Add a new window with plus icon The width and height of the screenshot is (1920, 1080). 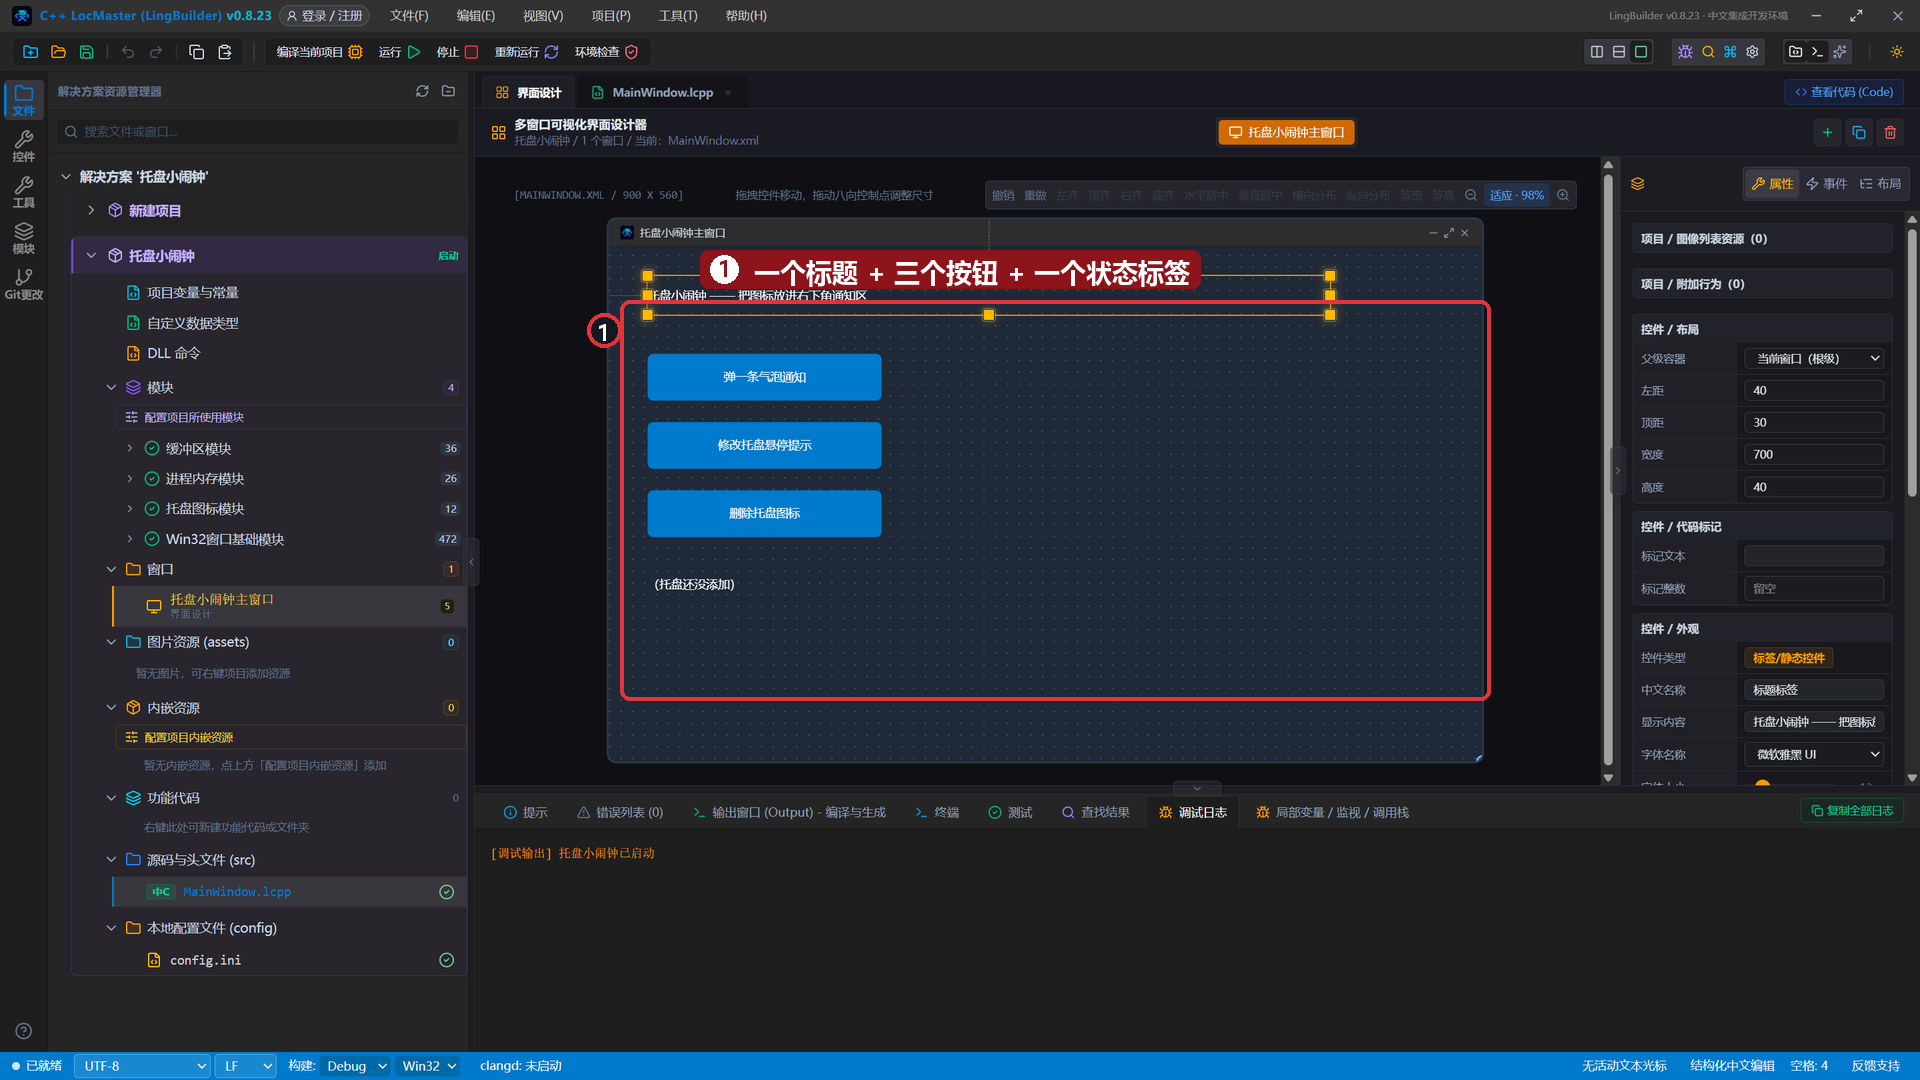(1827, 132)
